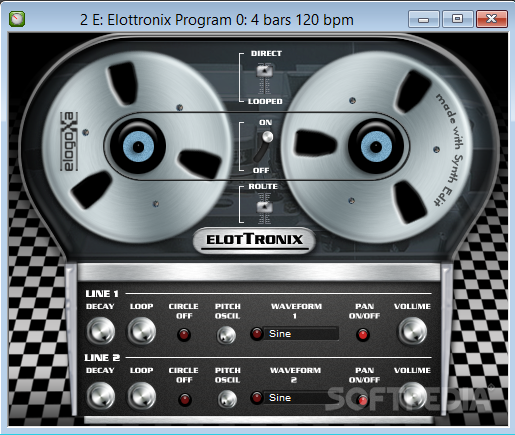Screen dimensions: 515x435
Task: Click the ElotTronix logo plate
Action: (254, 240)
